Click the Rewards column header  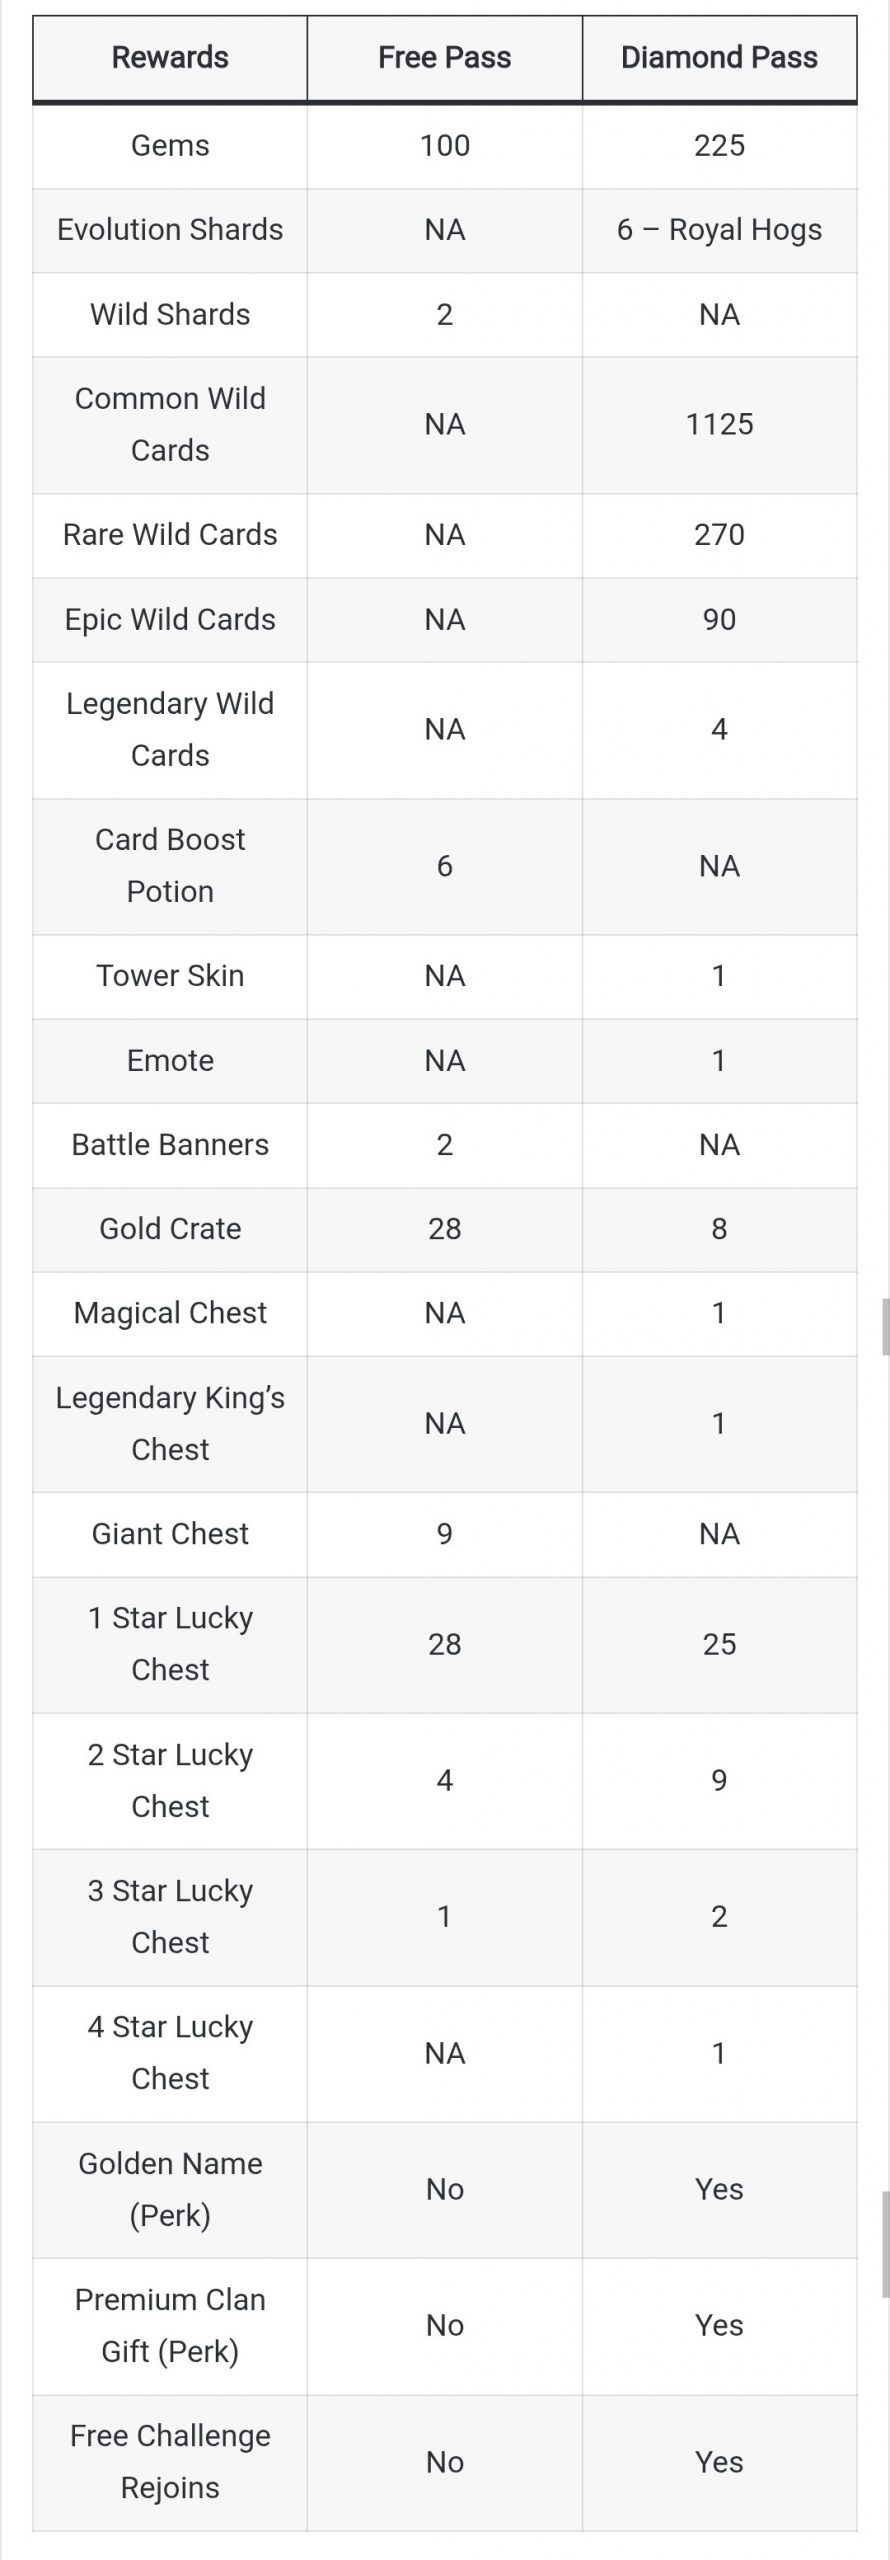[170, 58]
